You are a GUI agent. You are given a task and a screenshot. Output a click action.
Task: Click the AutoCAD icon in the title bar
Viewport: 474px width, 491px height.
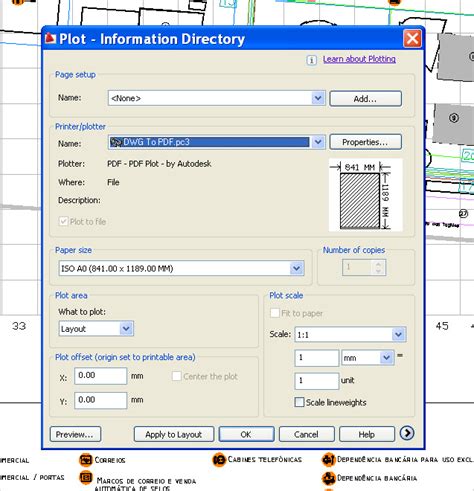coord(50,38)
